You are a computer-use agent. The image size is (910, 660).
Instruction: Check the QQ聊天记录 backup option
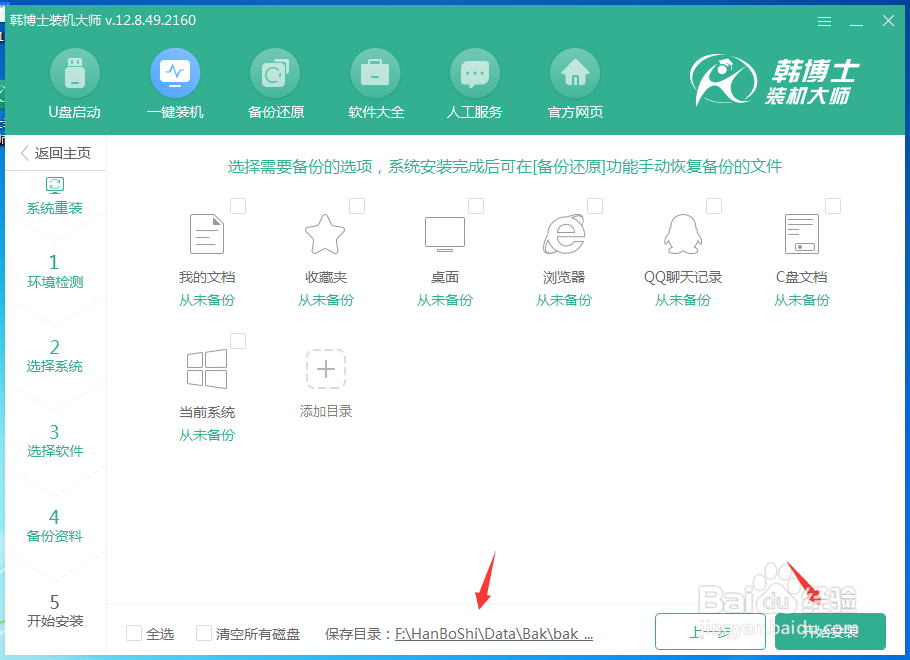pyautogui.click(x=714, y=206)
